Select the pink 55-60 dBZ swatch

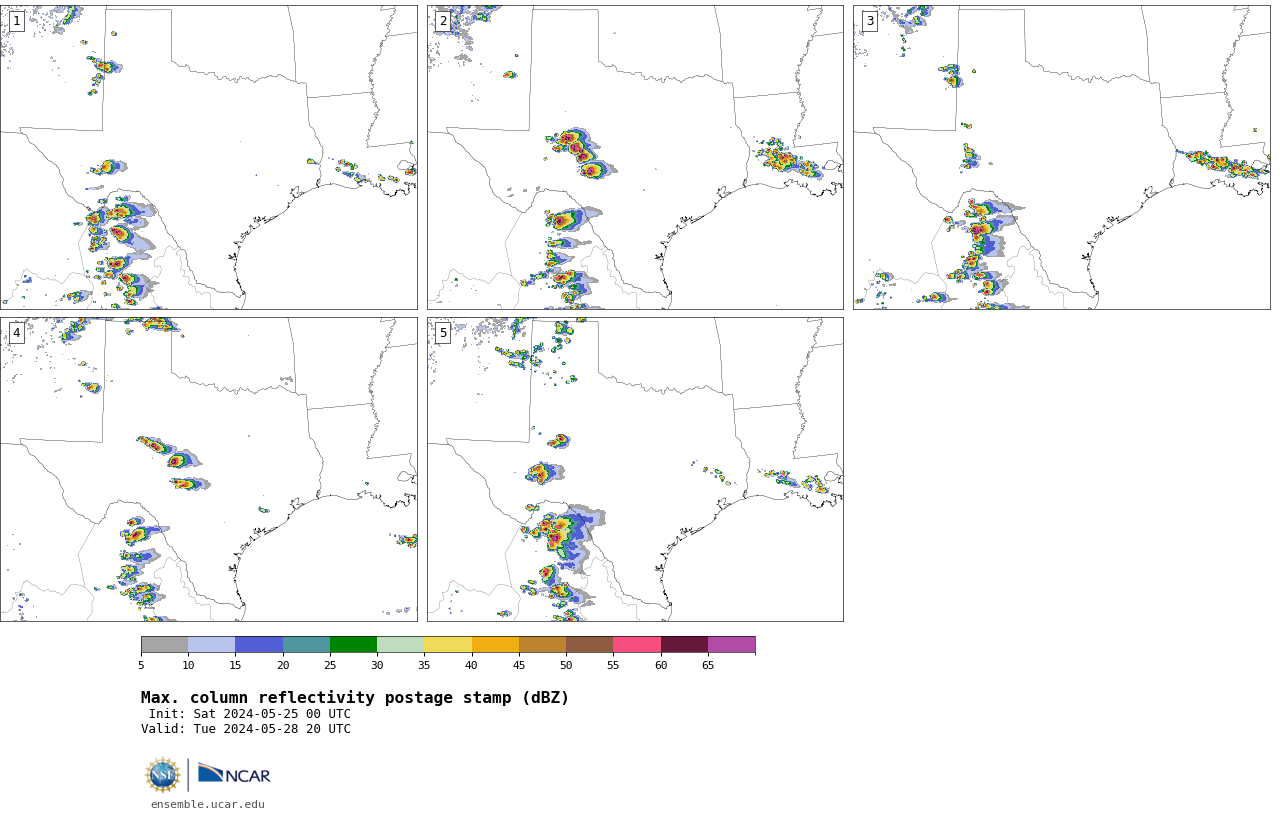click(x=637, y=644)
